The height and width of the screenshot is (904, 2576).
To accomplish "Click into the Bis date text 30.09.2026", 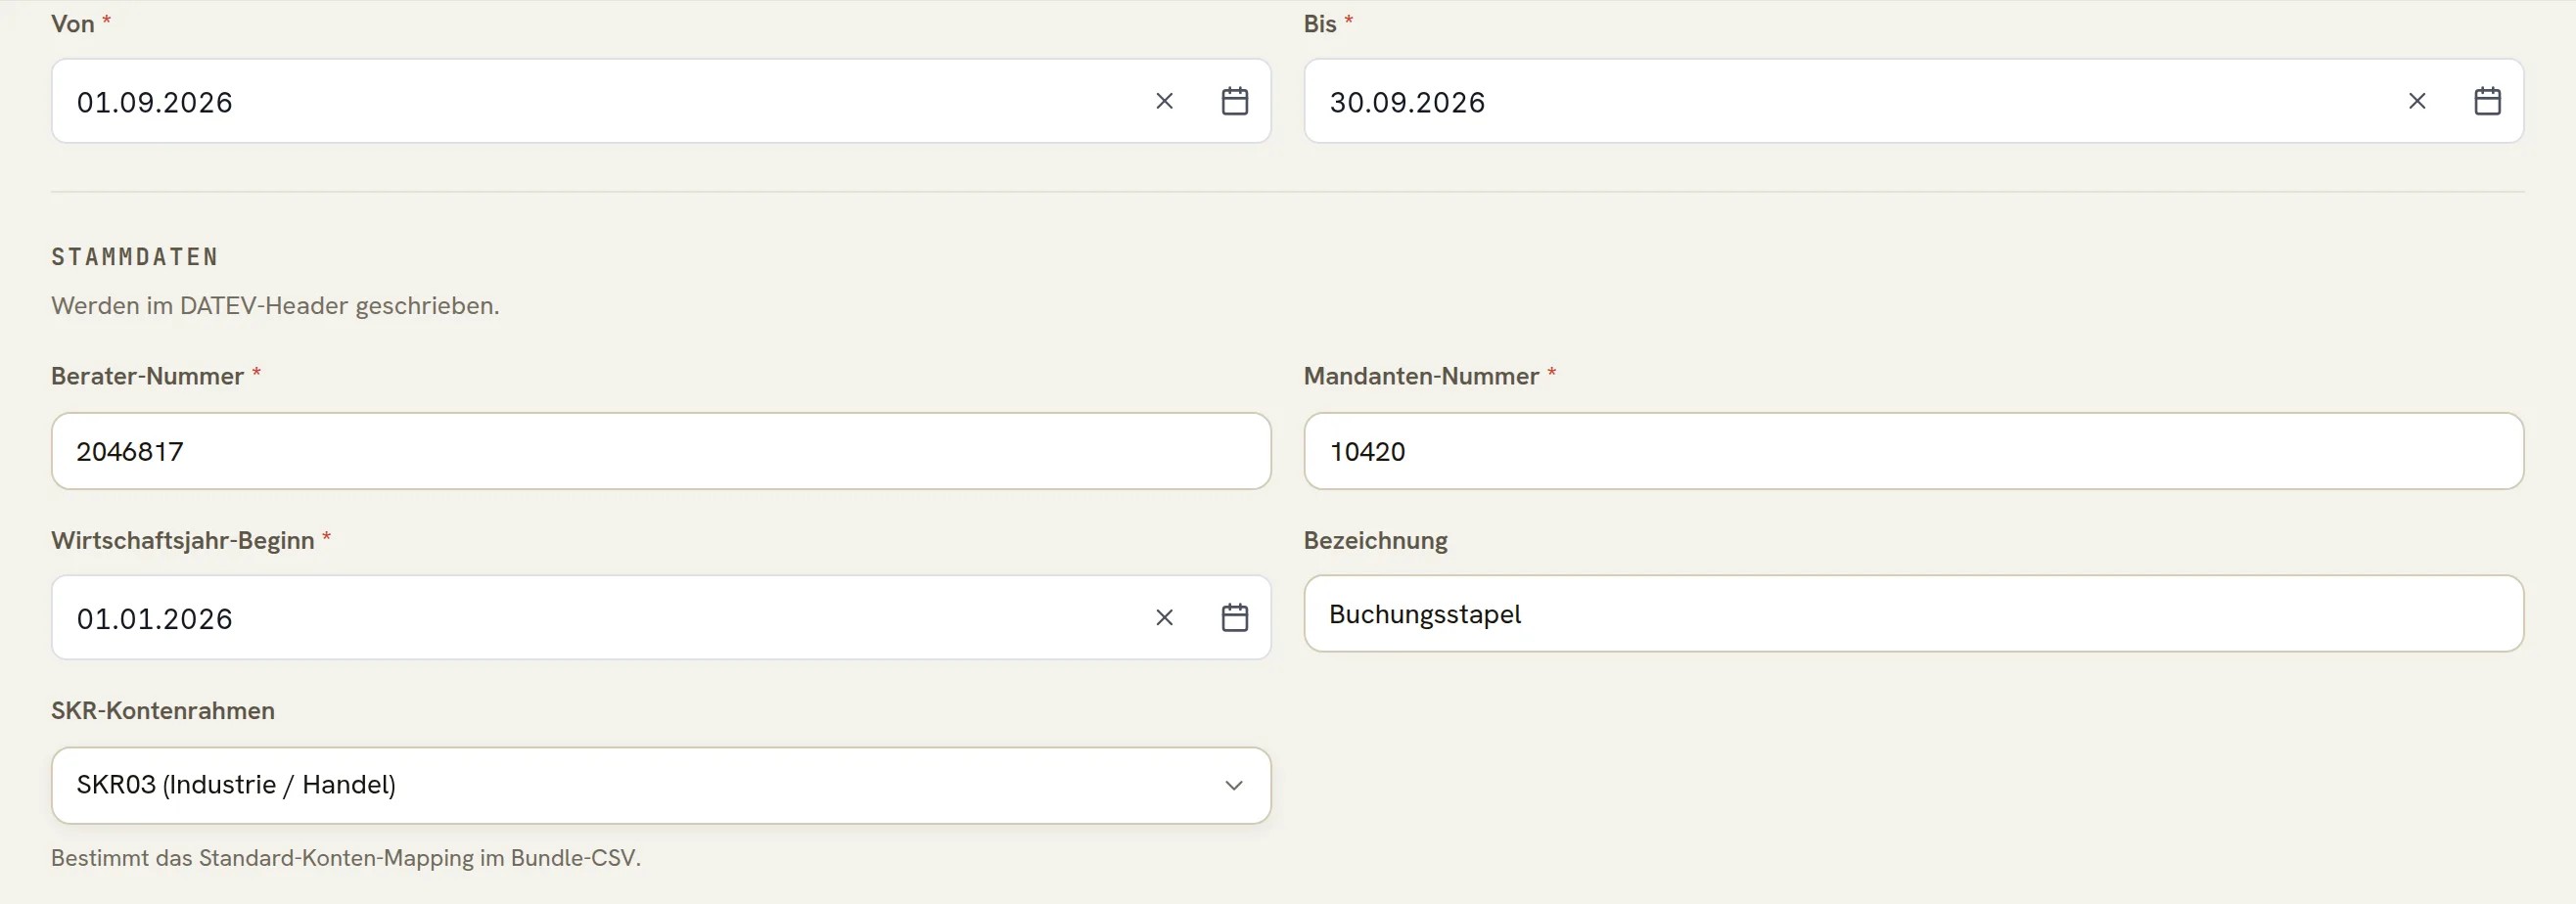I will point(1407,102).
